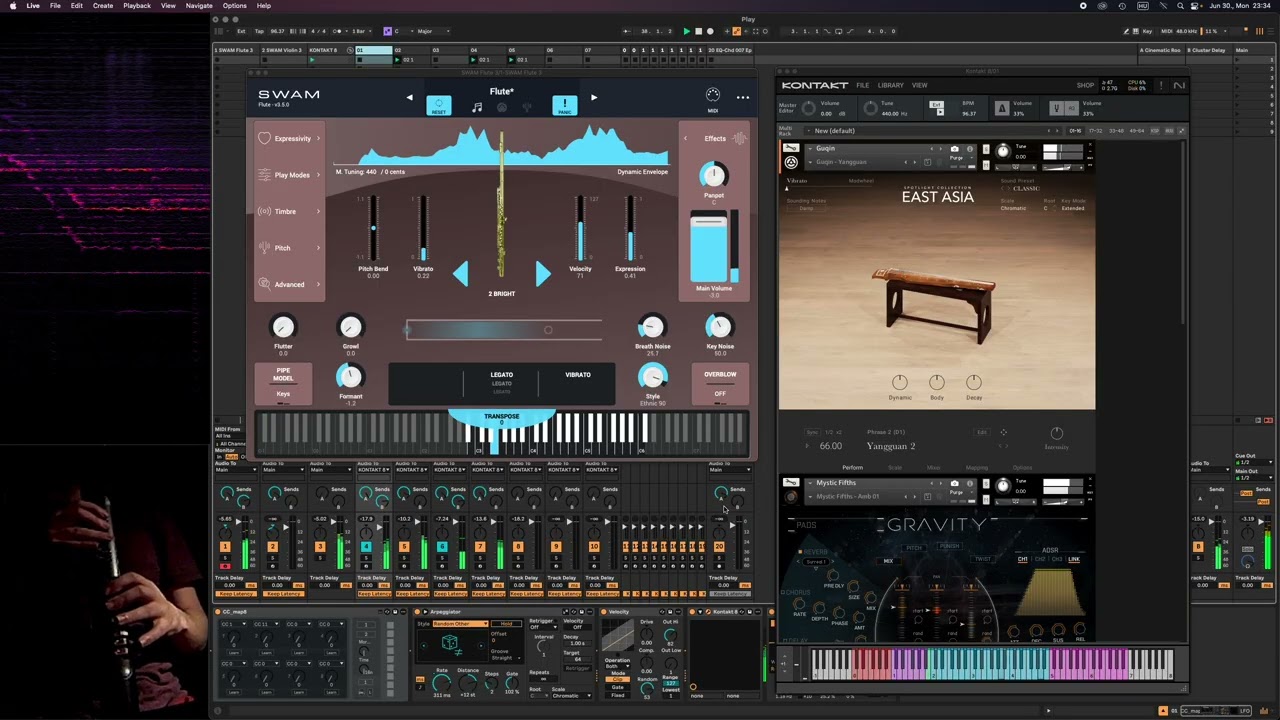This screenshot has height=720, width=1280.
Task: Open the Kontakt FILE menu
Action: click(862, 85)
